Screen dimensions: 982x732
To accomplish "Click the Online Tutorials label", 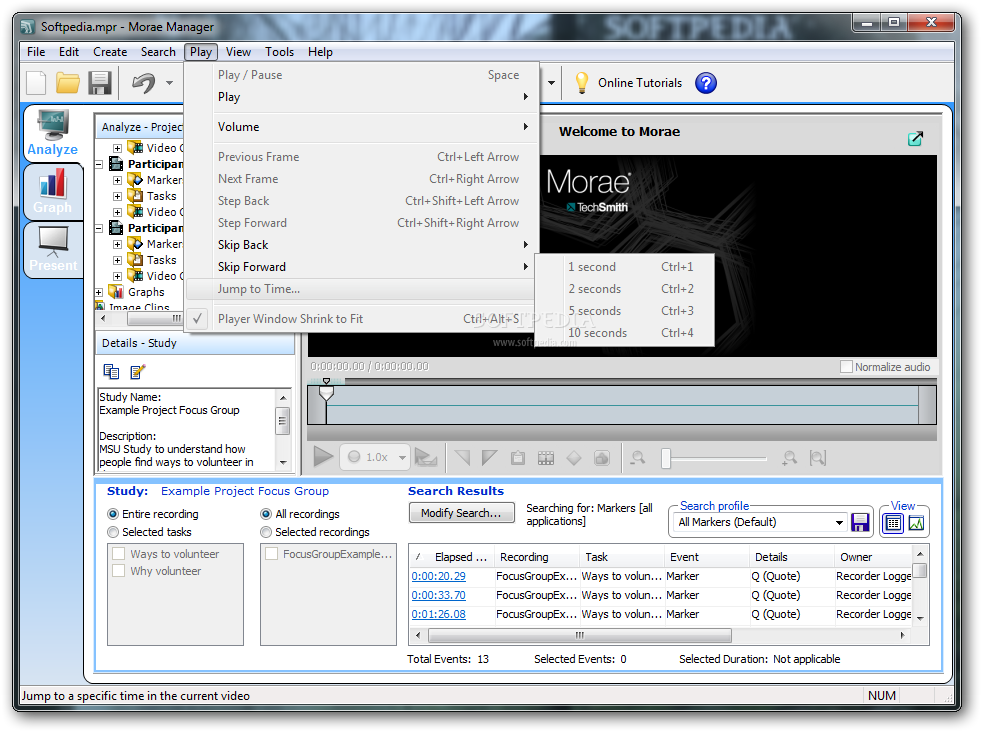I will tap(640, 83).
